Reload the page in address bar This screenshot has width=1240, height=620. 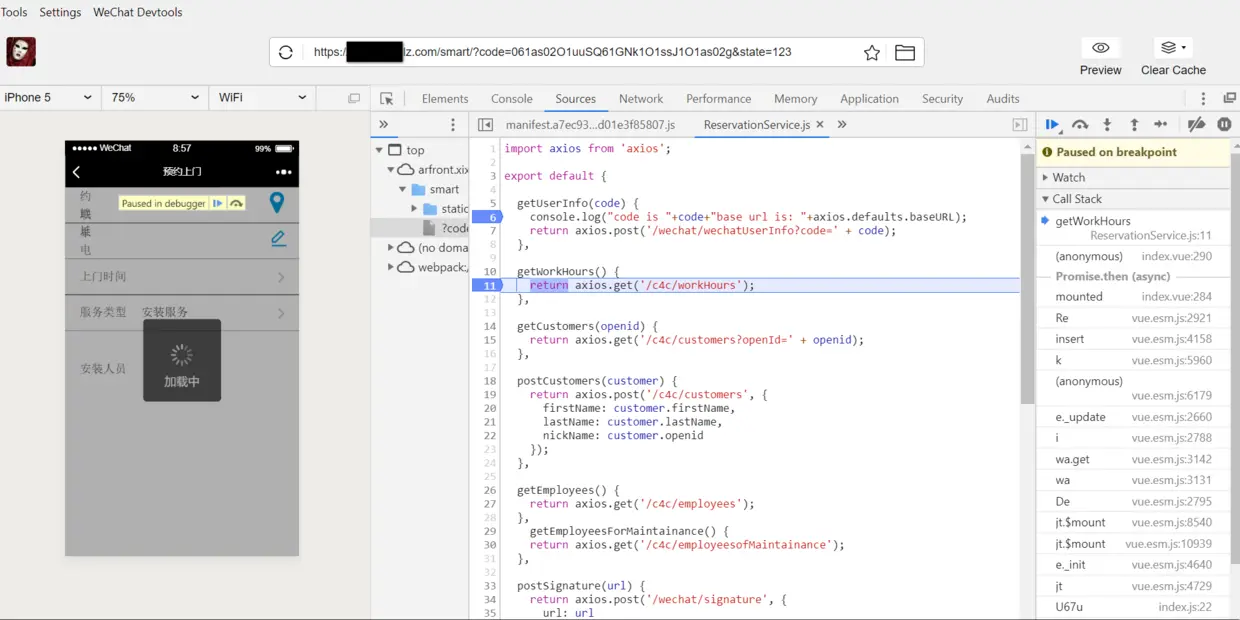click(286, 52)
